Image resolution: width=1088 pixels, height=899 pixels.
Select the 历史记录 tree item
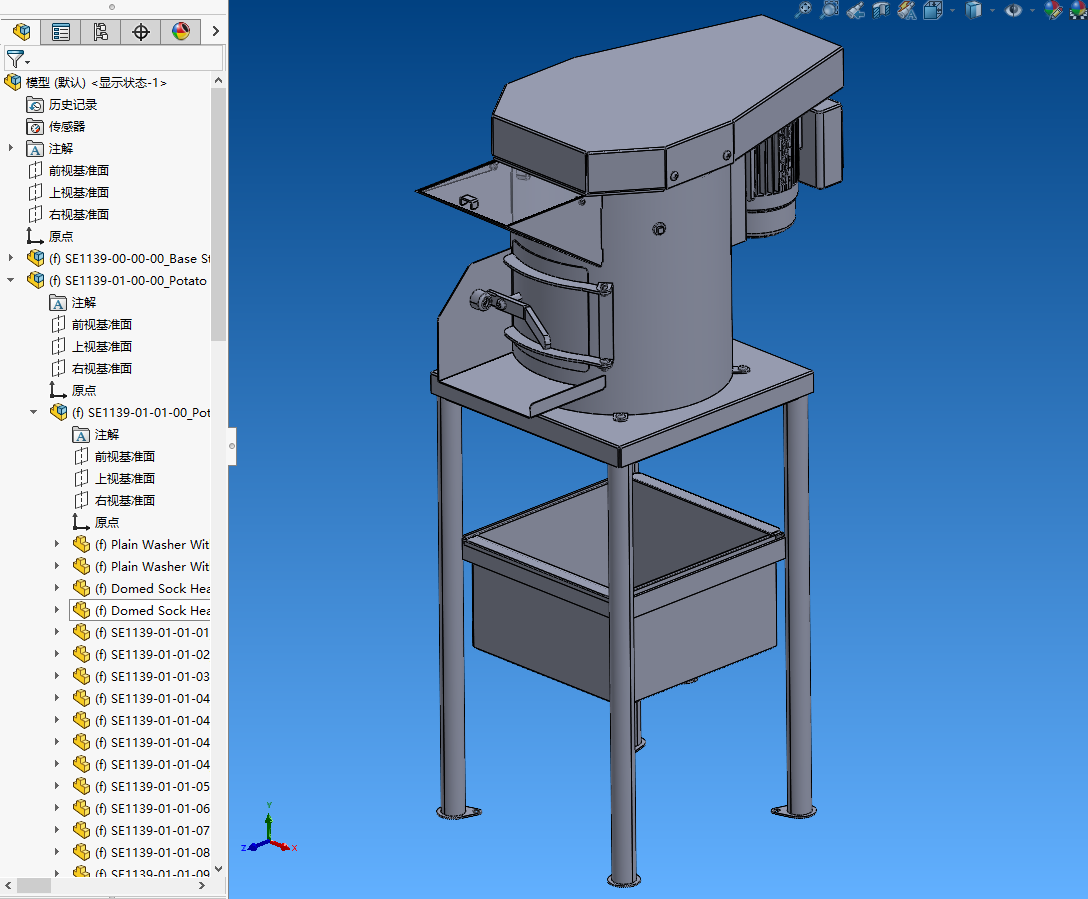click(72, 104)
